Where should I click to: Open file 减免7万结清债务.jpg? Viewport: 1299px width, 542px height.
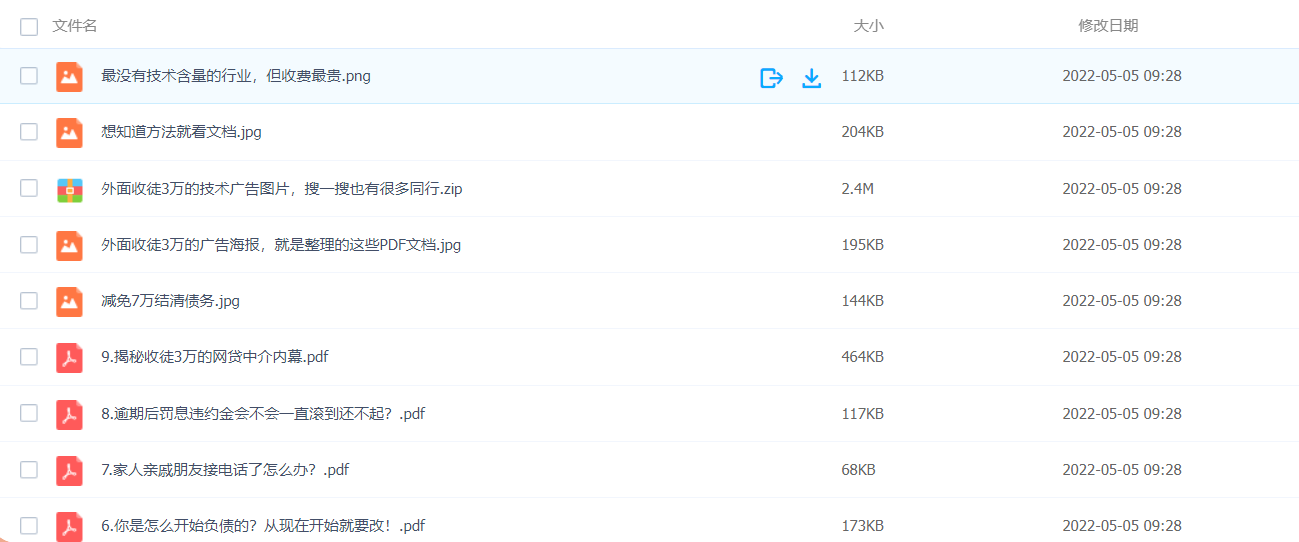coord(170,301)
